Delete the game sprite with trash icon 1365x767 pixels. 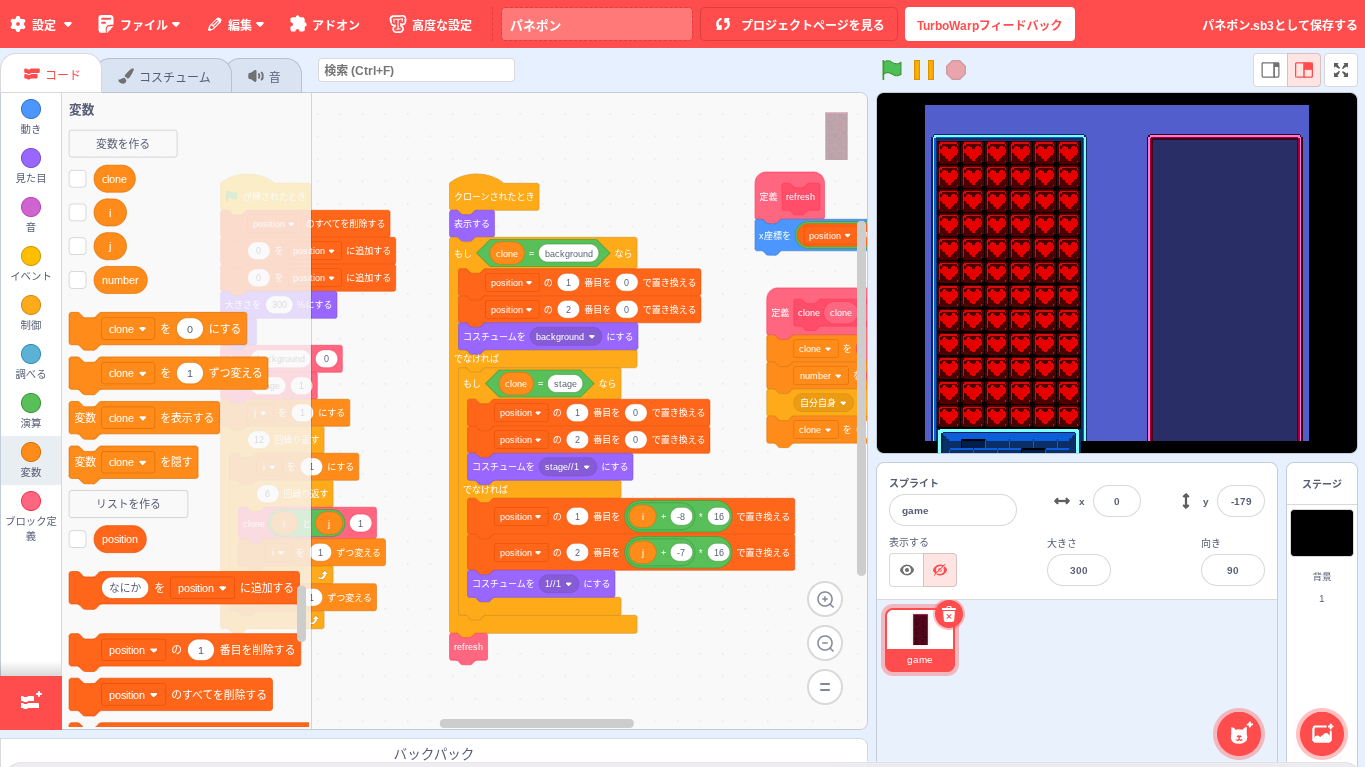(x=949, y=614)
